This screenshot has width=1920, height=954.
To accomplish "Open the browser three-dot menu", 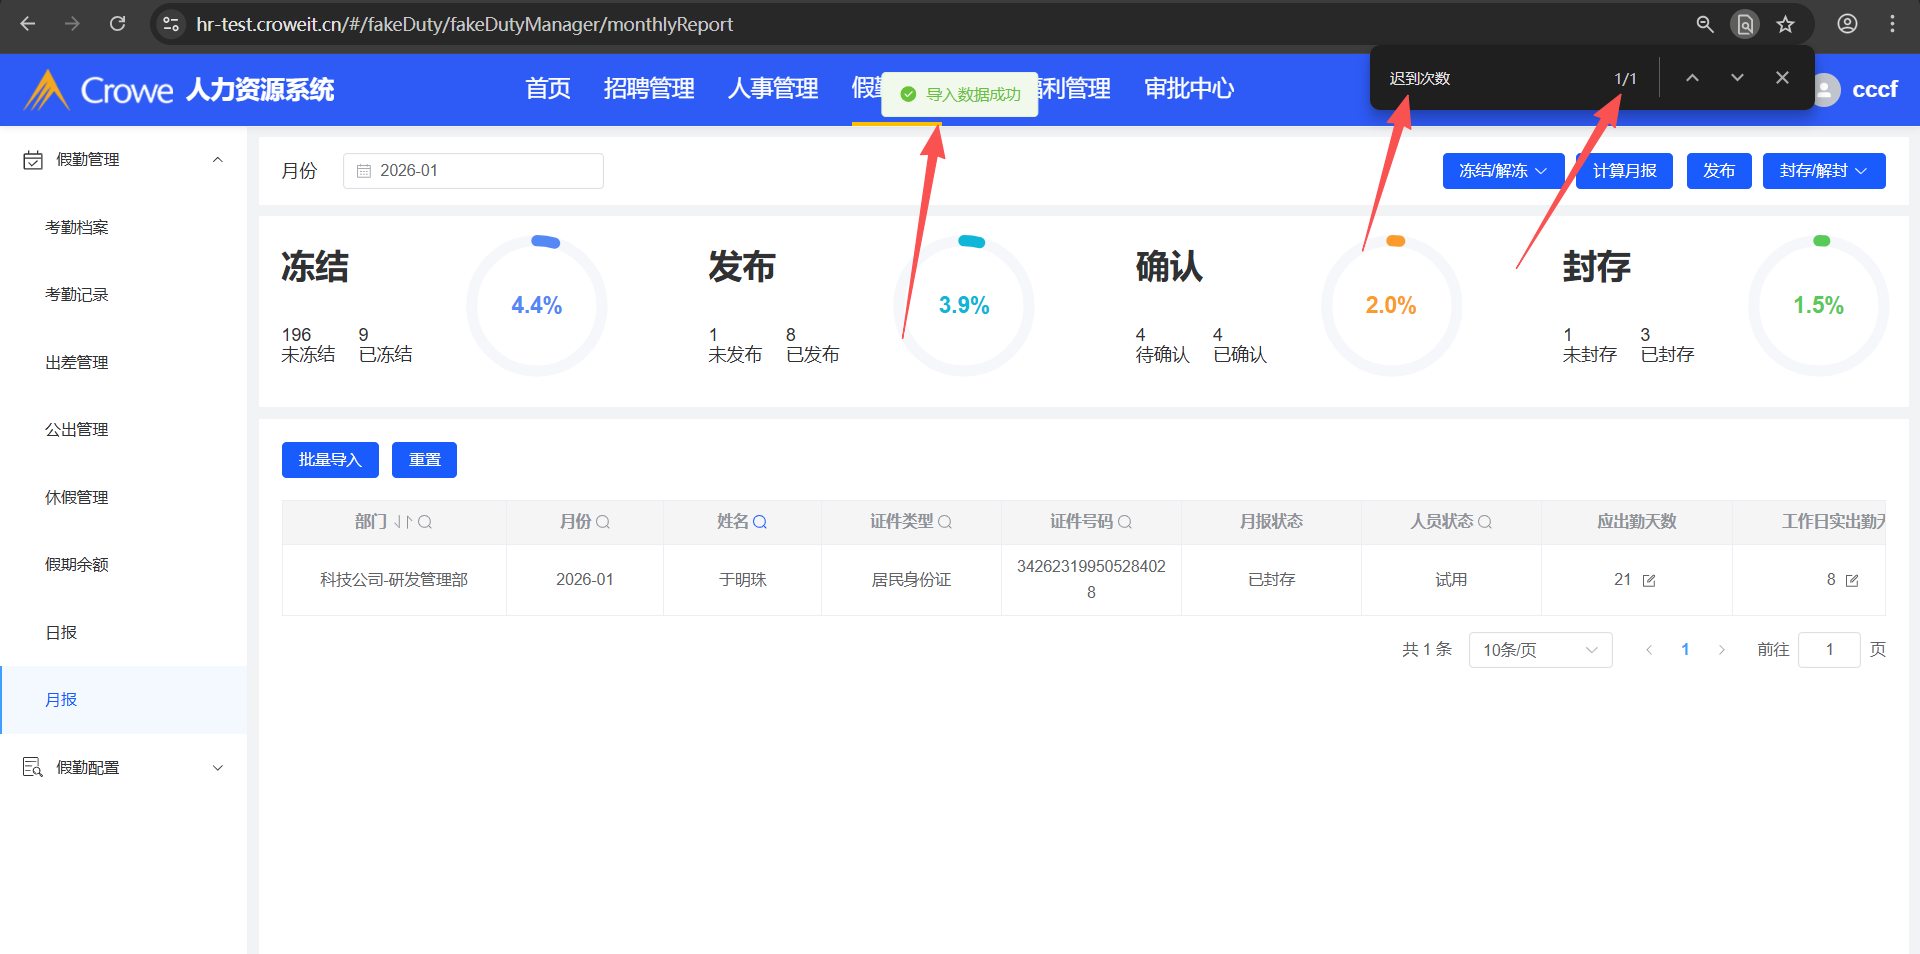I will click(1892, 24).
